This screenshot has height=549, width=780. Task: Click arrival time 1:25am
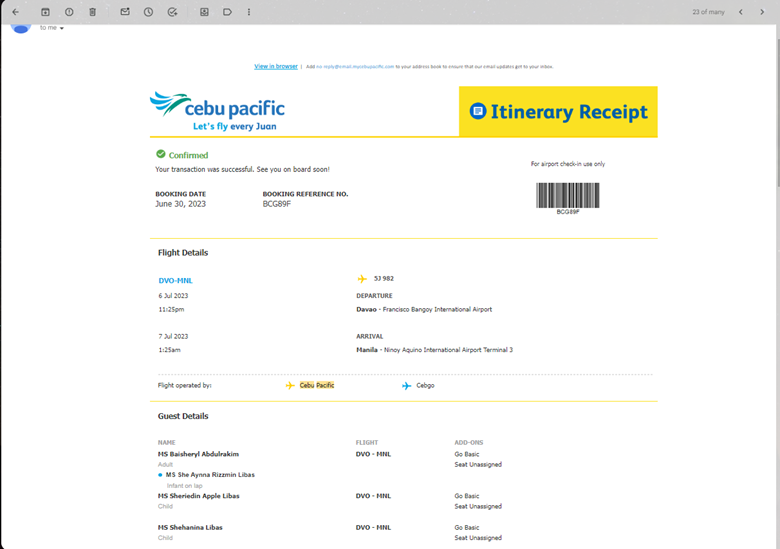[x=169, y=350]
